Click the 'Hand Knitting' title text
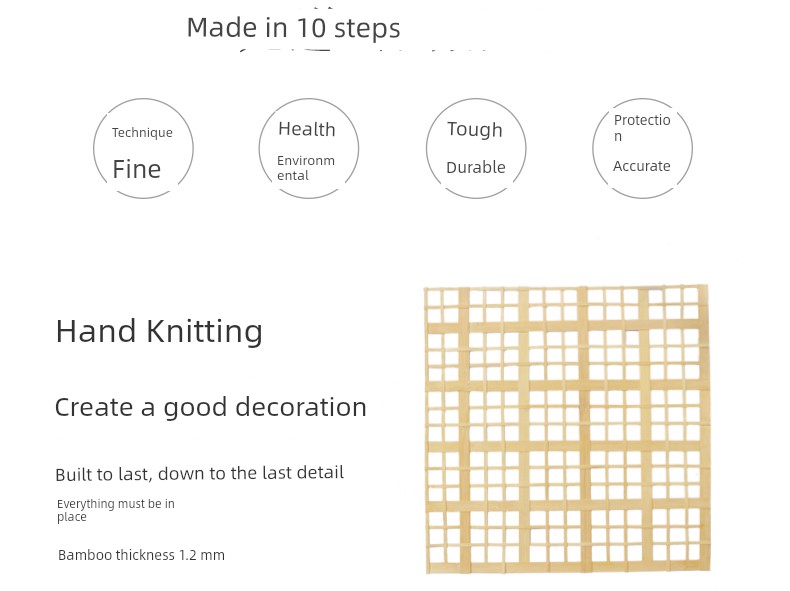 pos(159,332)
